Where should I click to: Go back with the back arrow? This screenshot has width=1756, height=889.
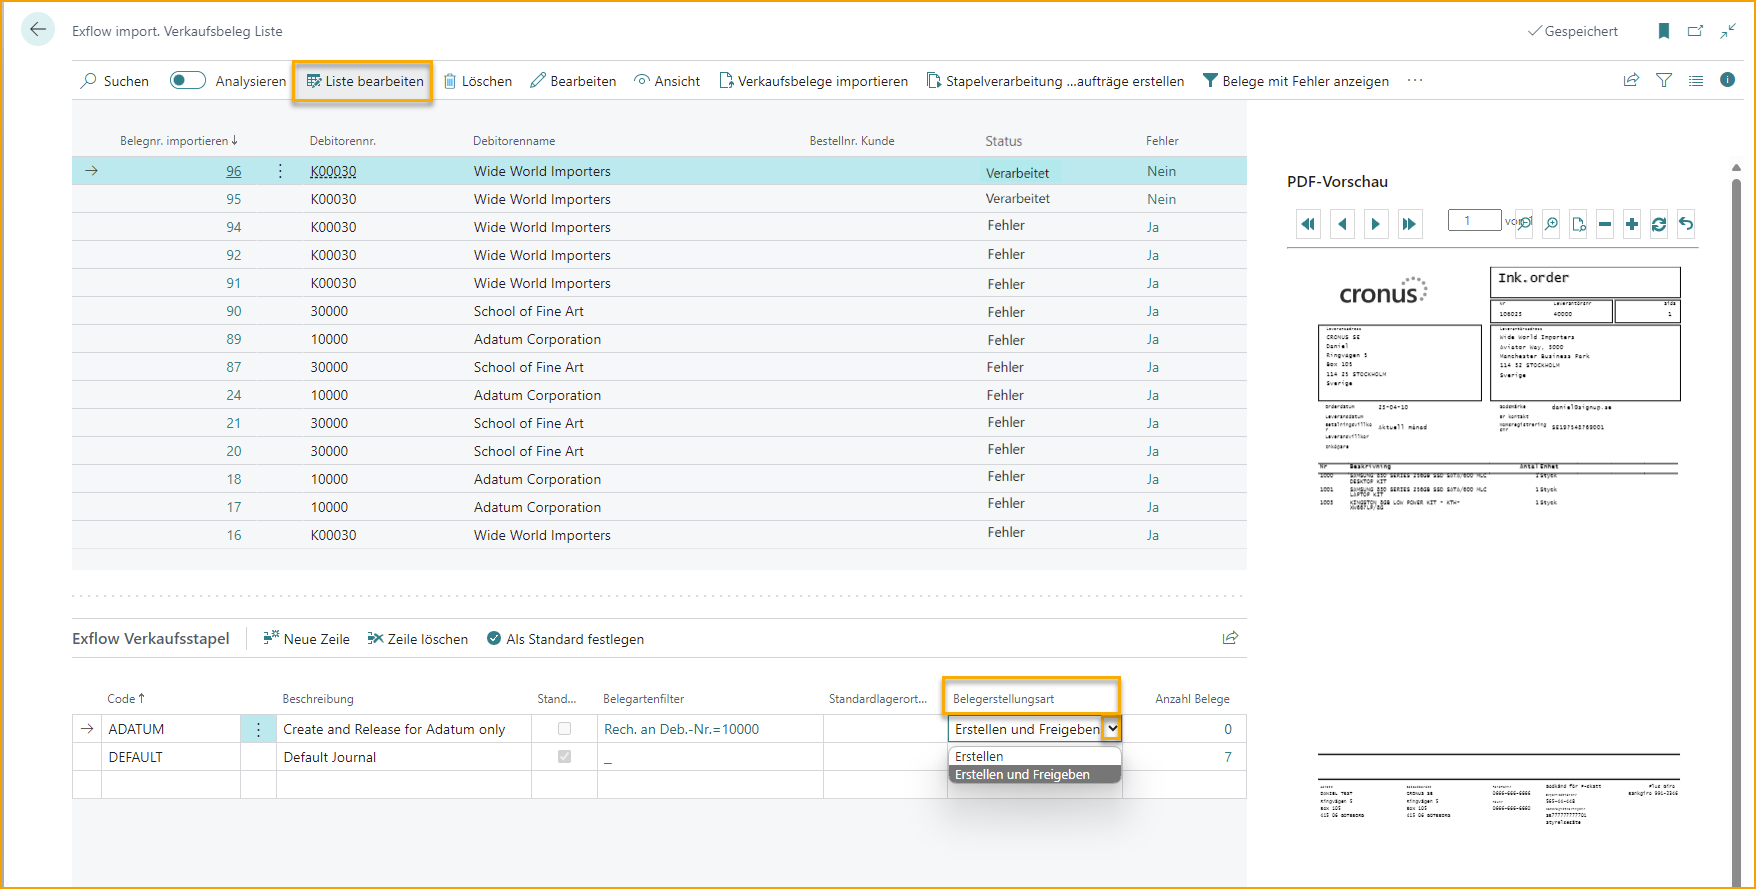(38, 30)
